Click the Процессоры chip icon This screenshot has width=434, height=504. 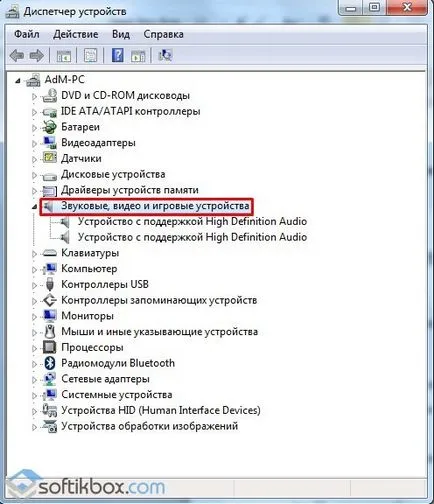50,347
